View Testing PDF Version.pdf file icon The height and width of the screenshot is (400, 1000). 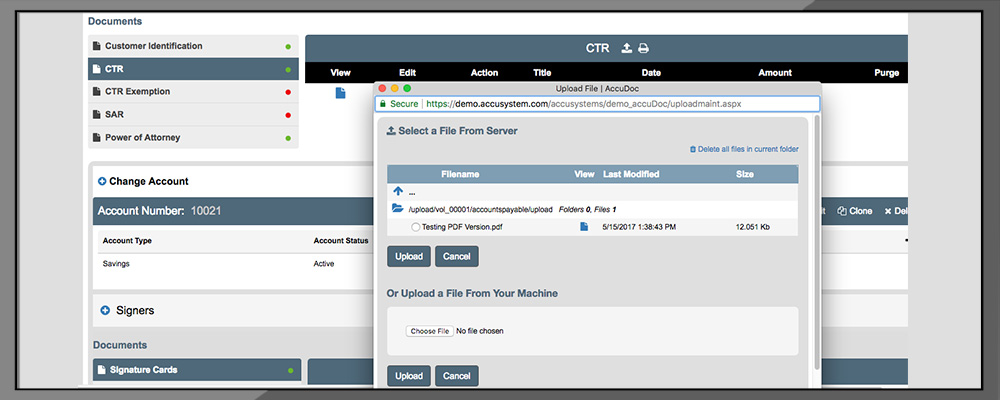click(x=584, y=227)
